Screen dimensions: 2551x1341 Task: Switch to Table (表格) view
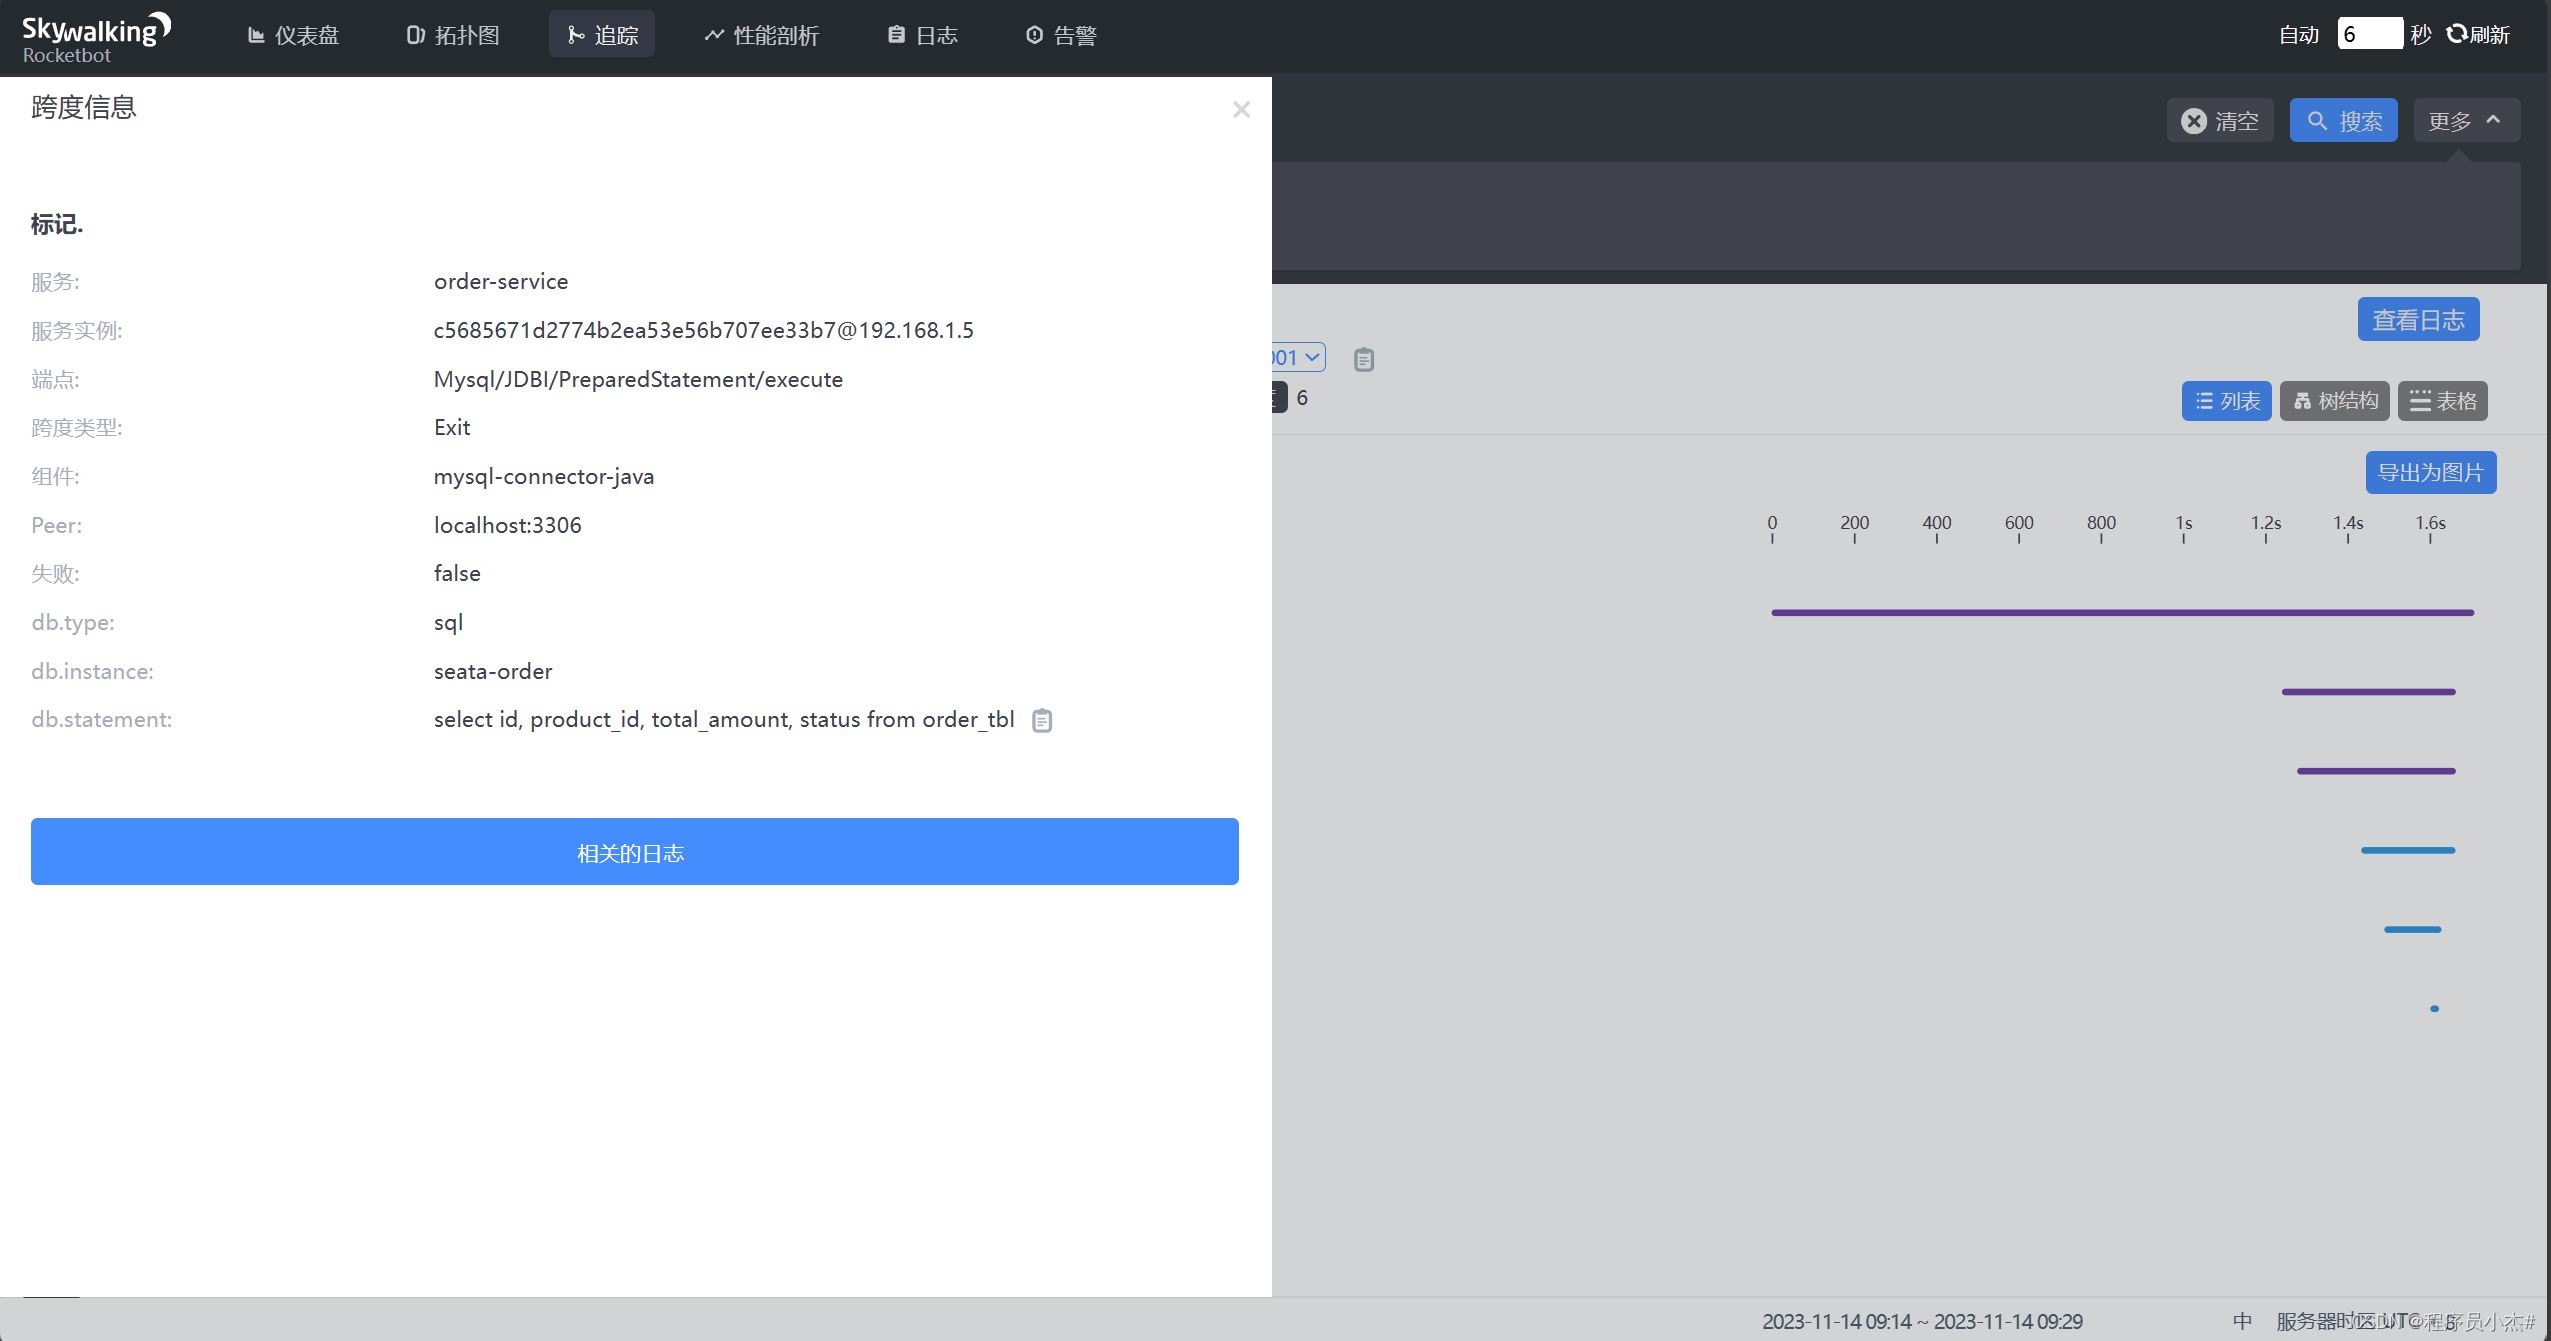point(2442,401)
